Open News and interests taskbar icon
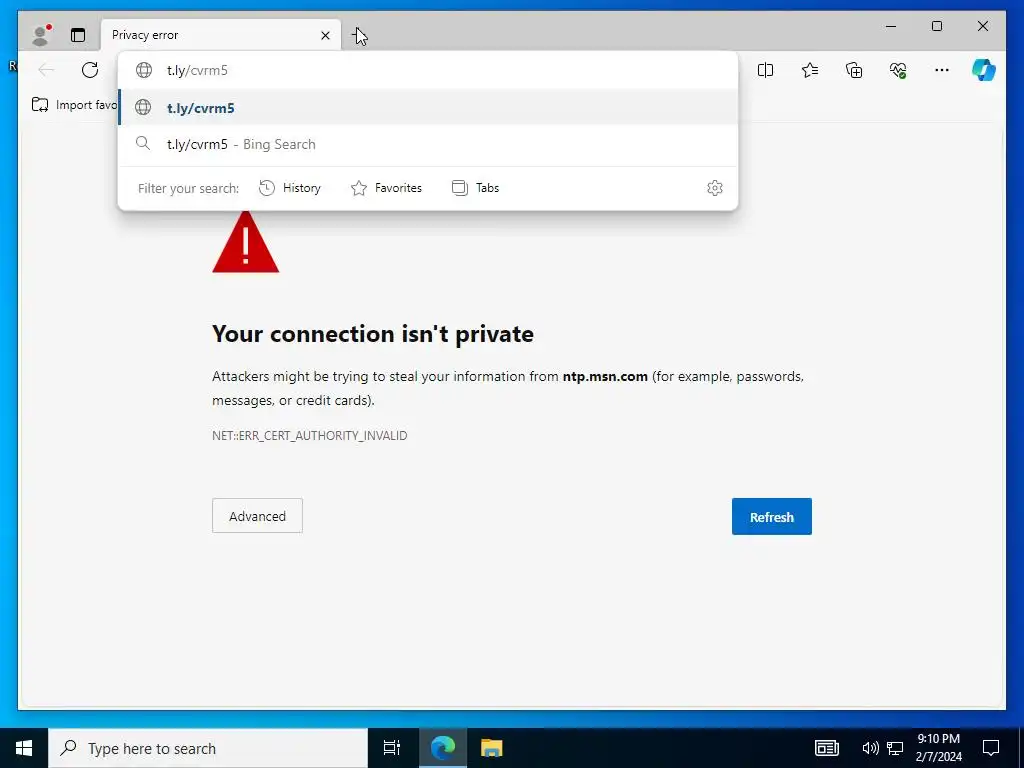This screenshot has width=1024, height=768. pos(826,748)
